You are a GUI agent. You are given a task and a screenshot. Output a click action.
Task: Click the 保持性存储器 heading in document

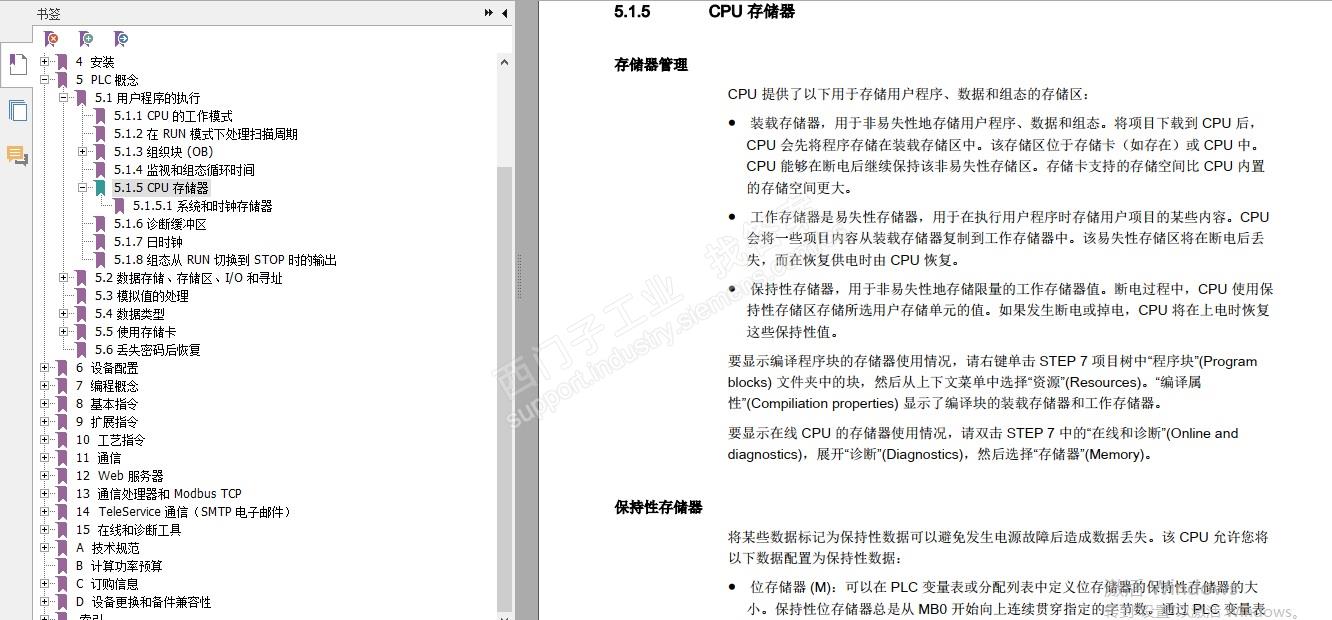(x=658, y=507)
